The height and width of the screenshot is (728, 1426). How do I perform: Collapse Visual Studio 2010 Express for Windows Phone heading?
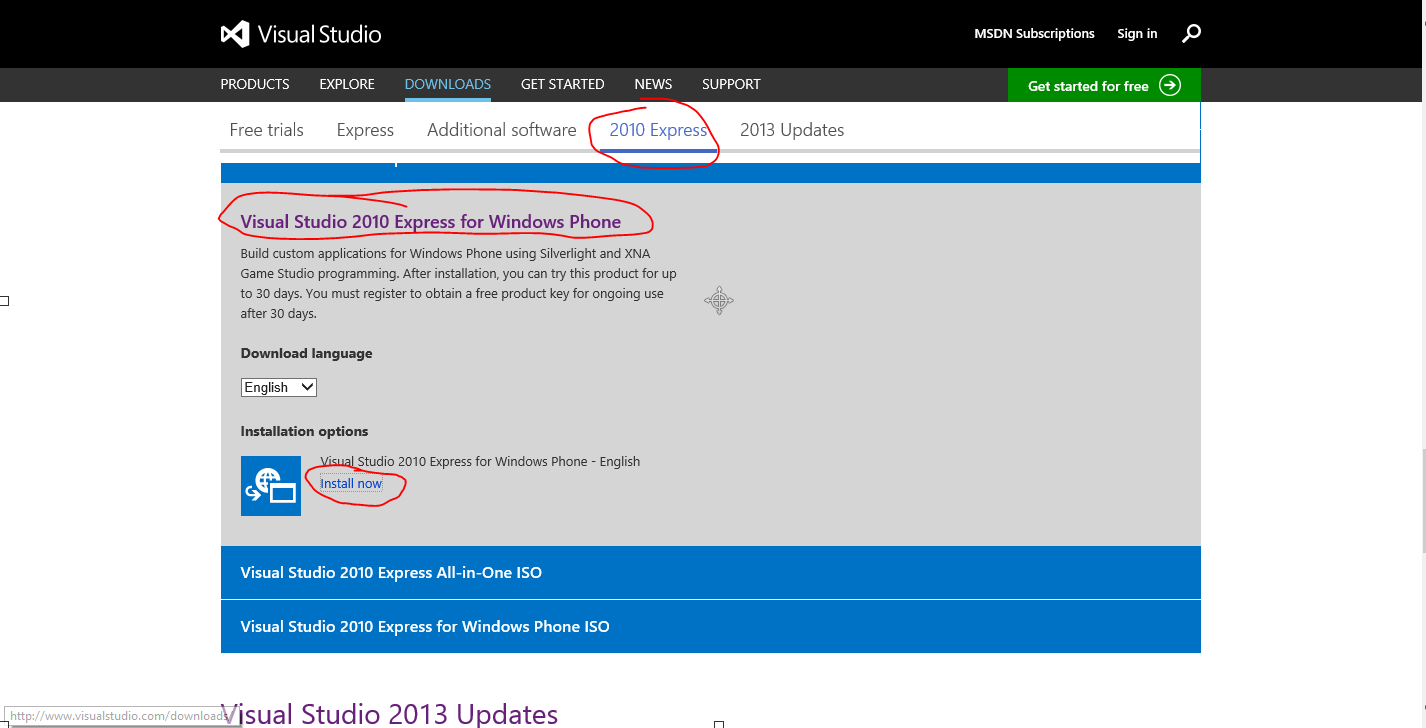click(x=431, y=222)
